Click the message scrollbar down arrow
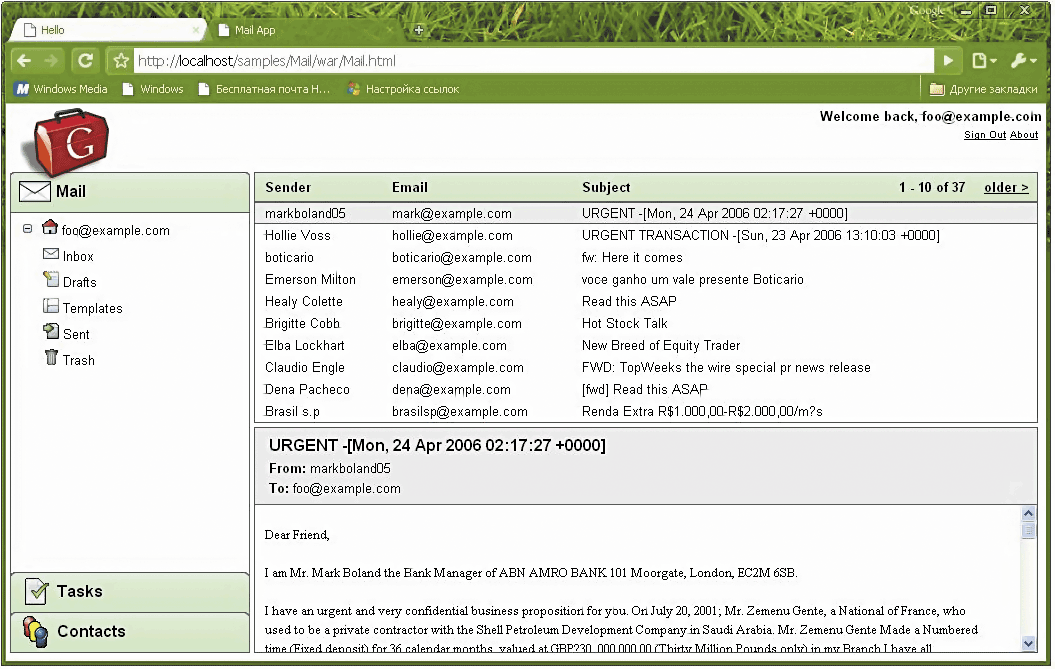Viewport: 1055px width, 669px height. (x=1028, y=644)
